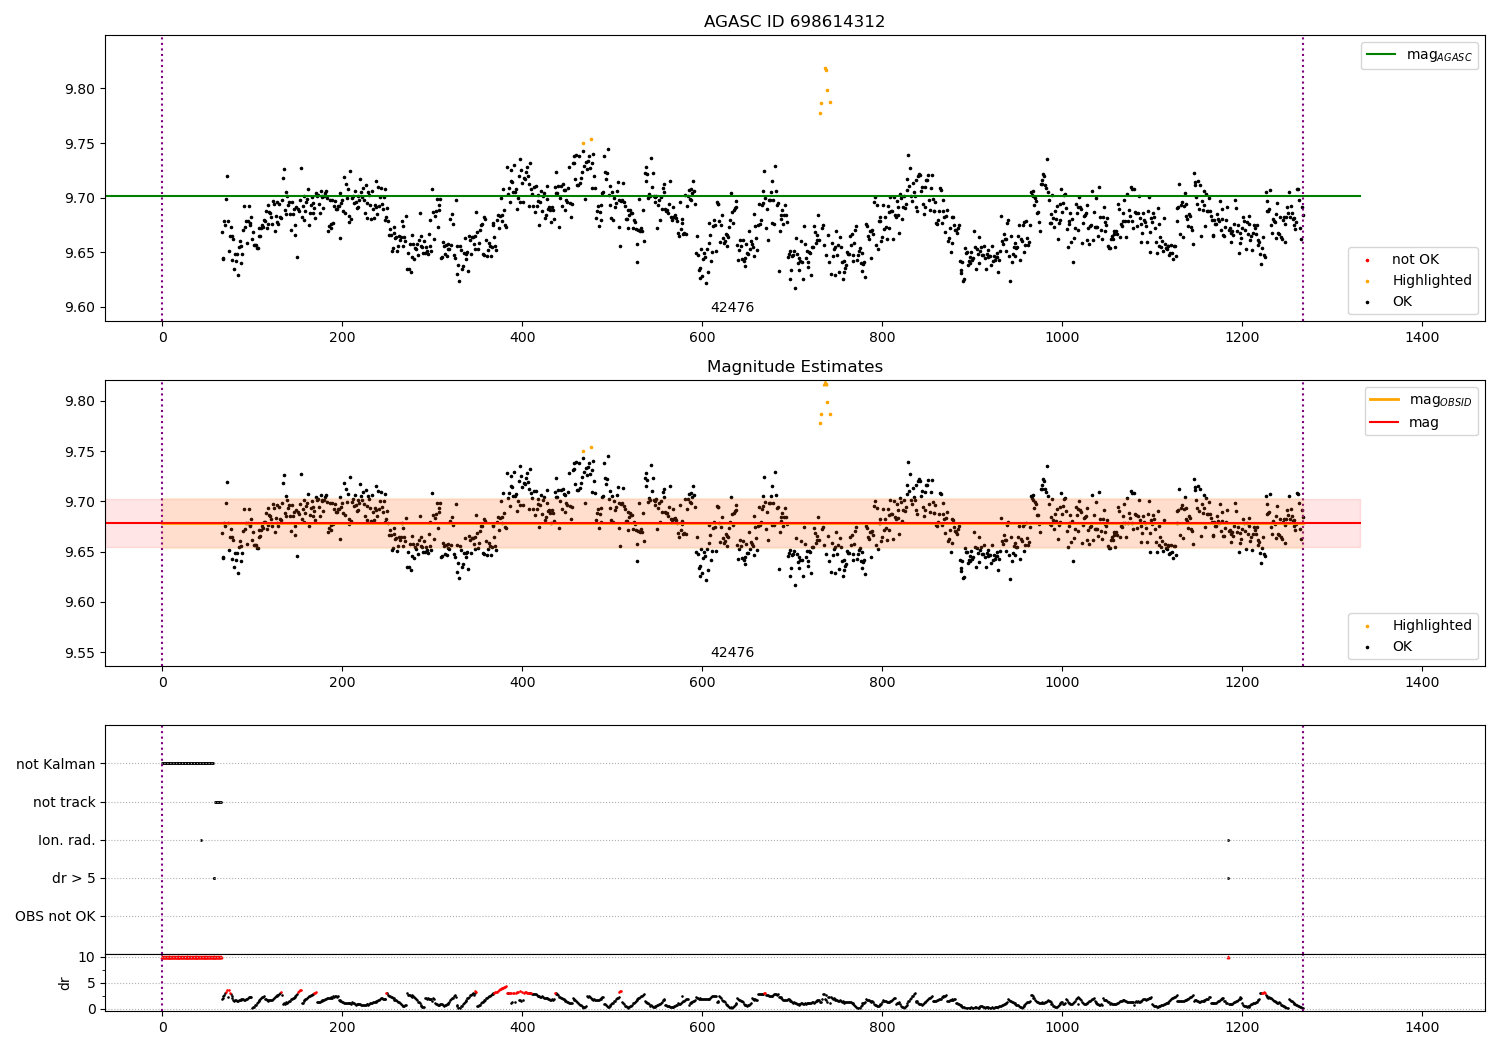Click the 'not Kalman' row label

click(x=56, y=764)
